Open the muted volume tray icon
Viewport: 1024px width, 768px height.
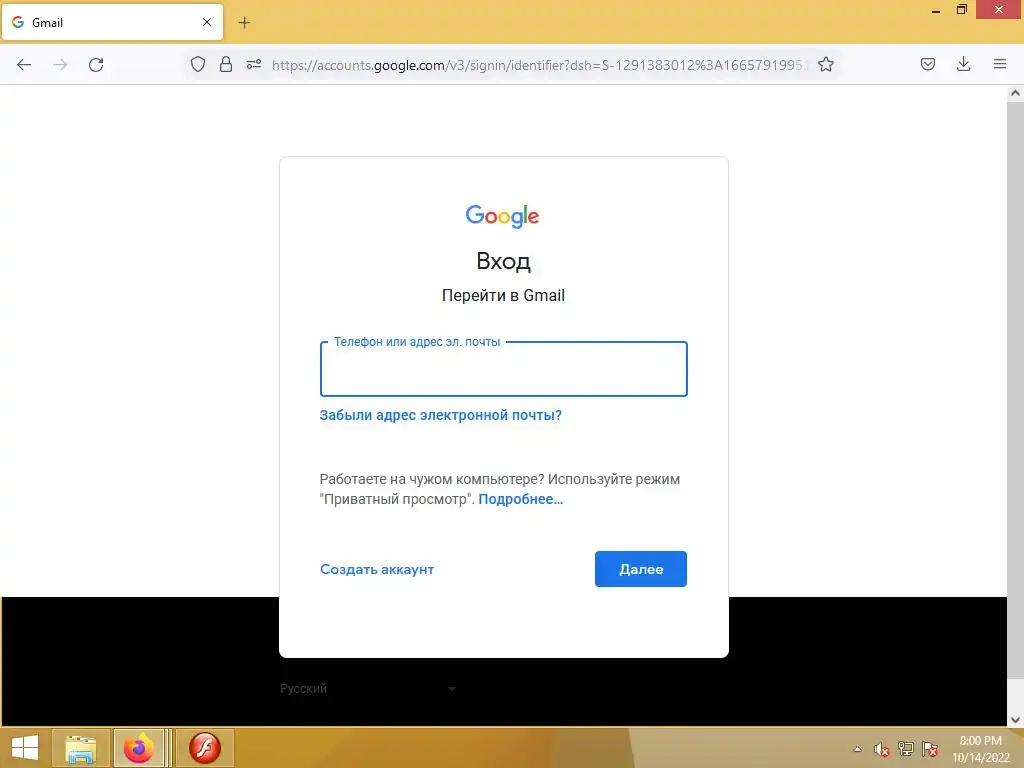[882, 749]
